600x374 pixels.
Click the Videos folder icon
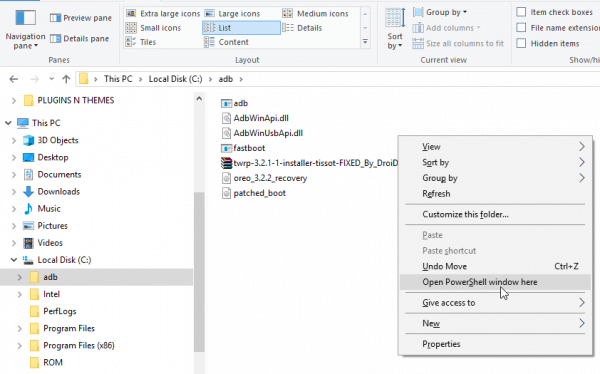point(28,243)
